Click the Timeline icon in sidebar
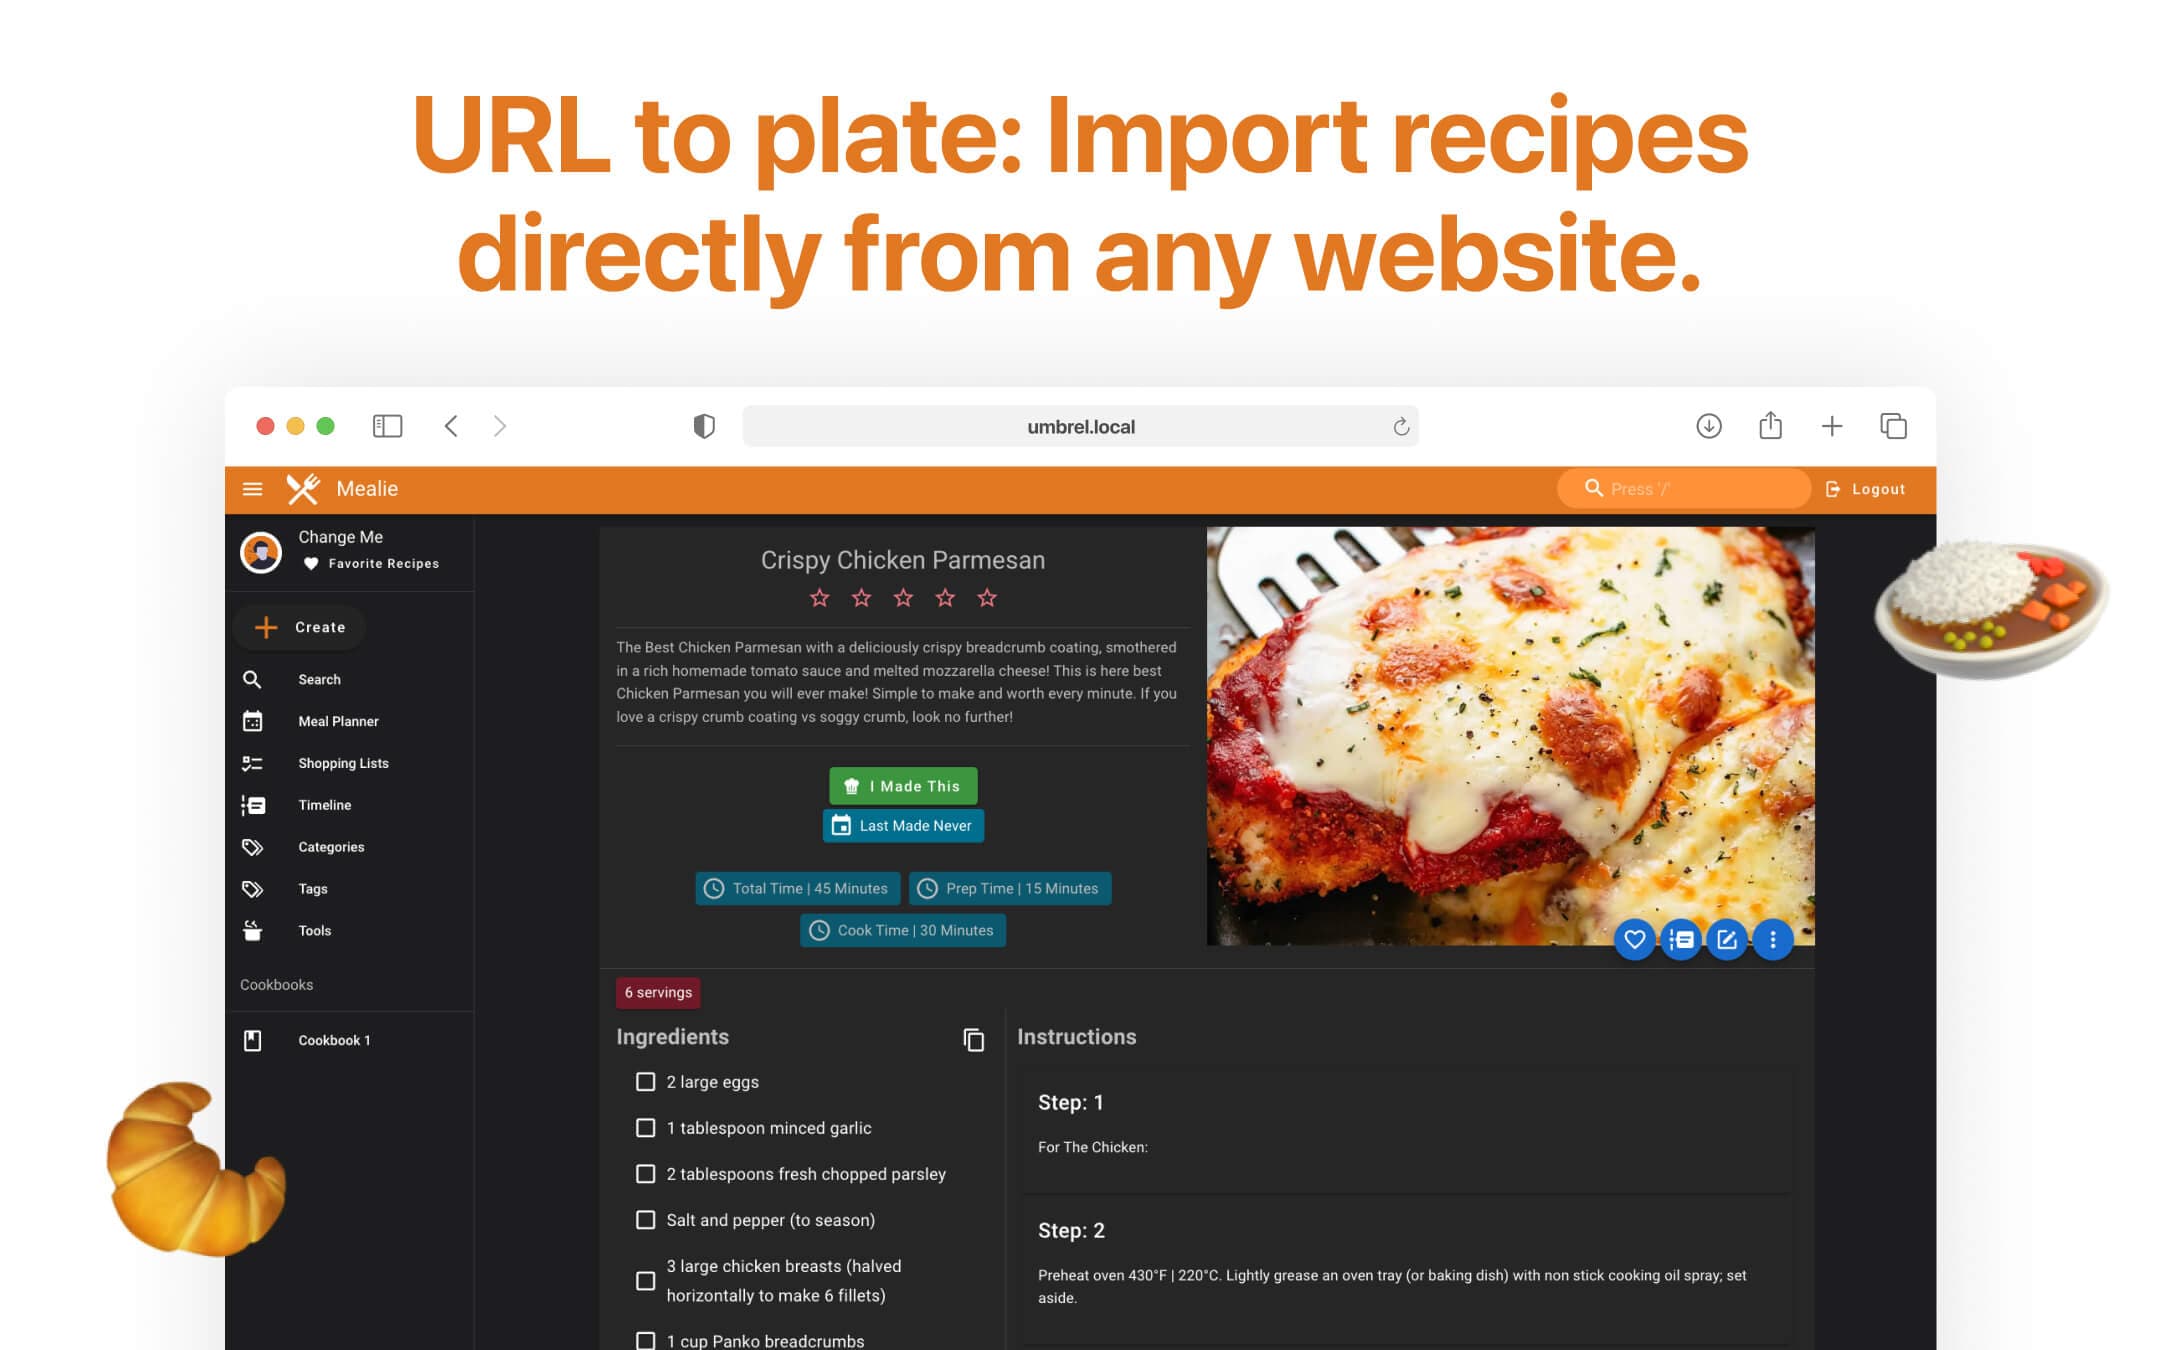Viewport: 2160px width, 1350px height. click(x=253, y=804)
